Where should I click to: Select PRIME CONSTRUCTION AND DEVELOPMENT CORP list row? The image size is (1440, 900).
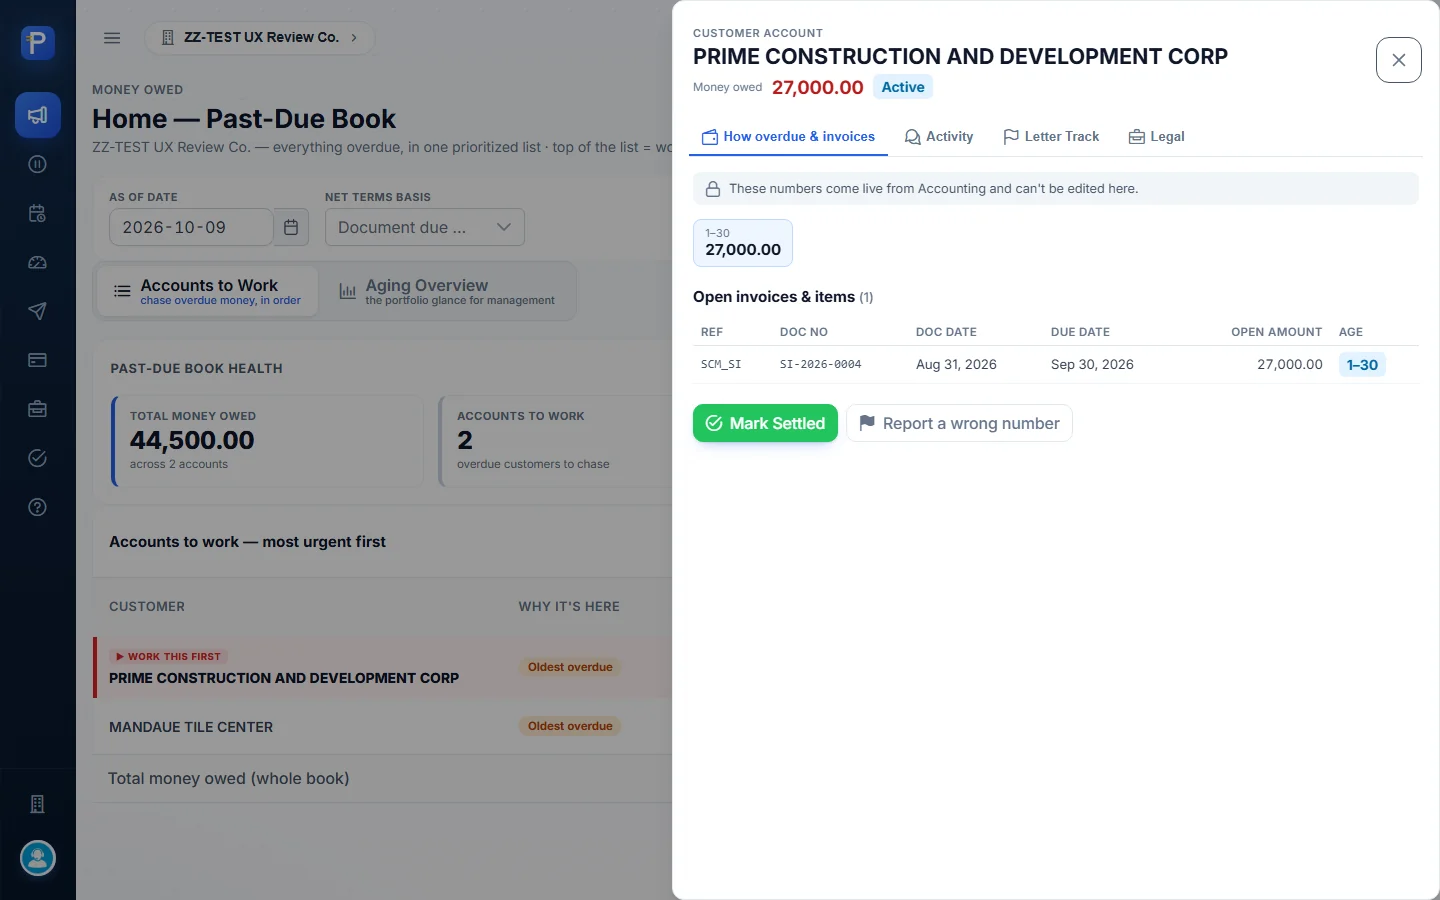[x=384, y=667]
